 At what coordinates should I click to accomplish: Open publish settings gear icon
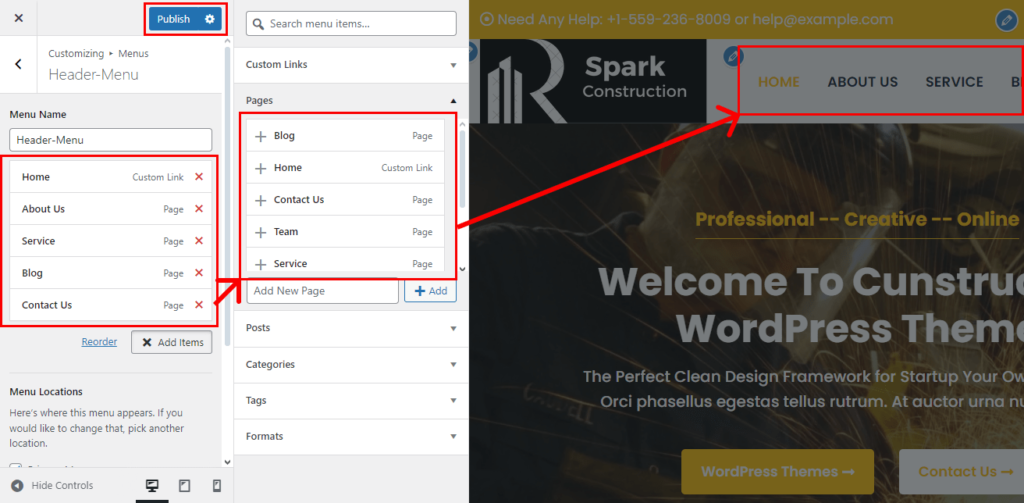[209, 19]
